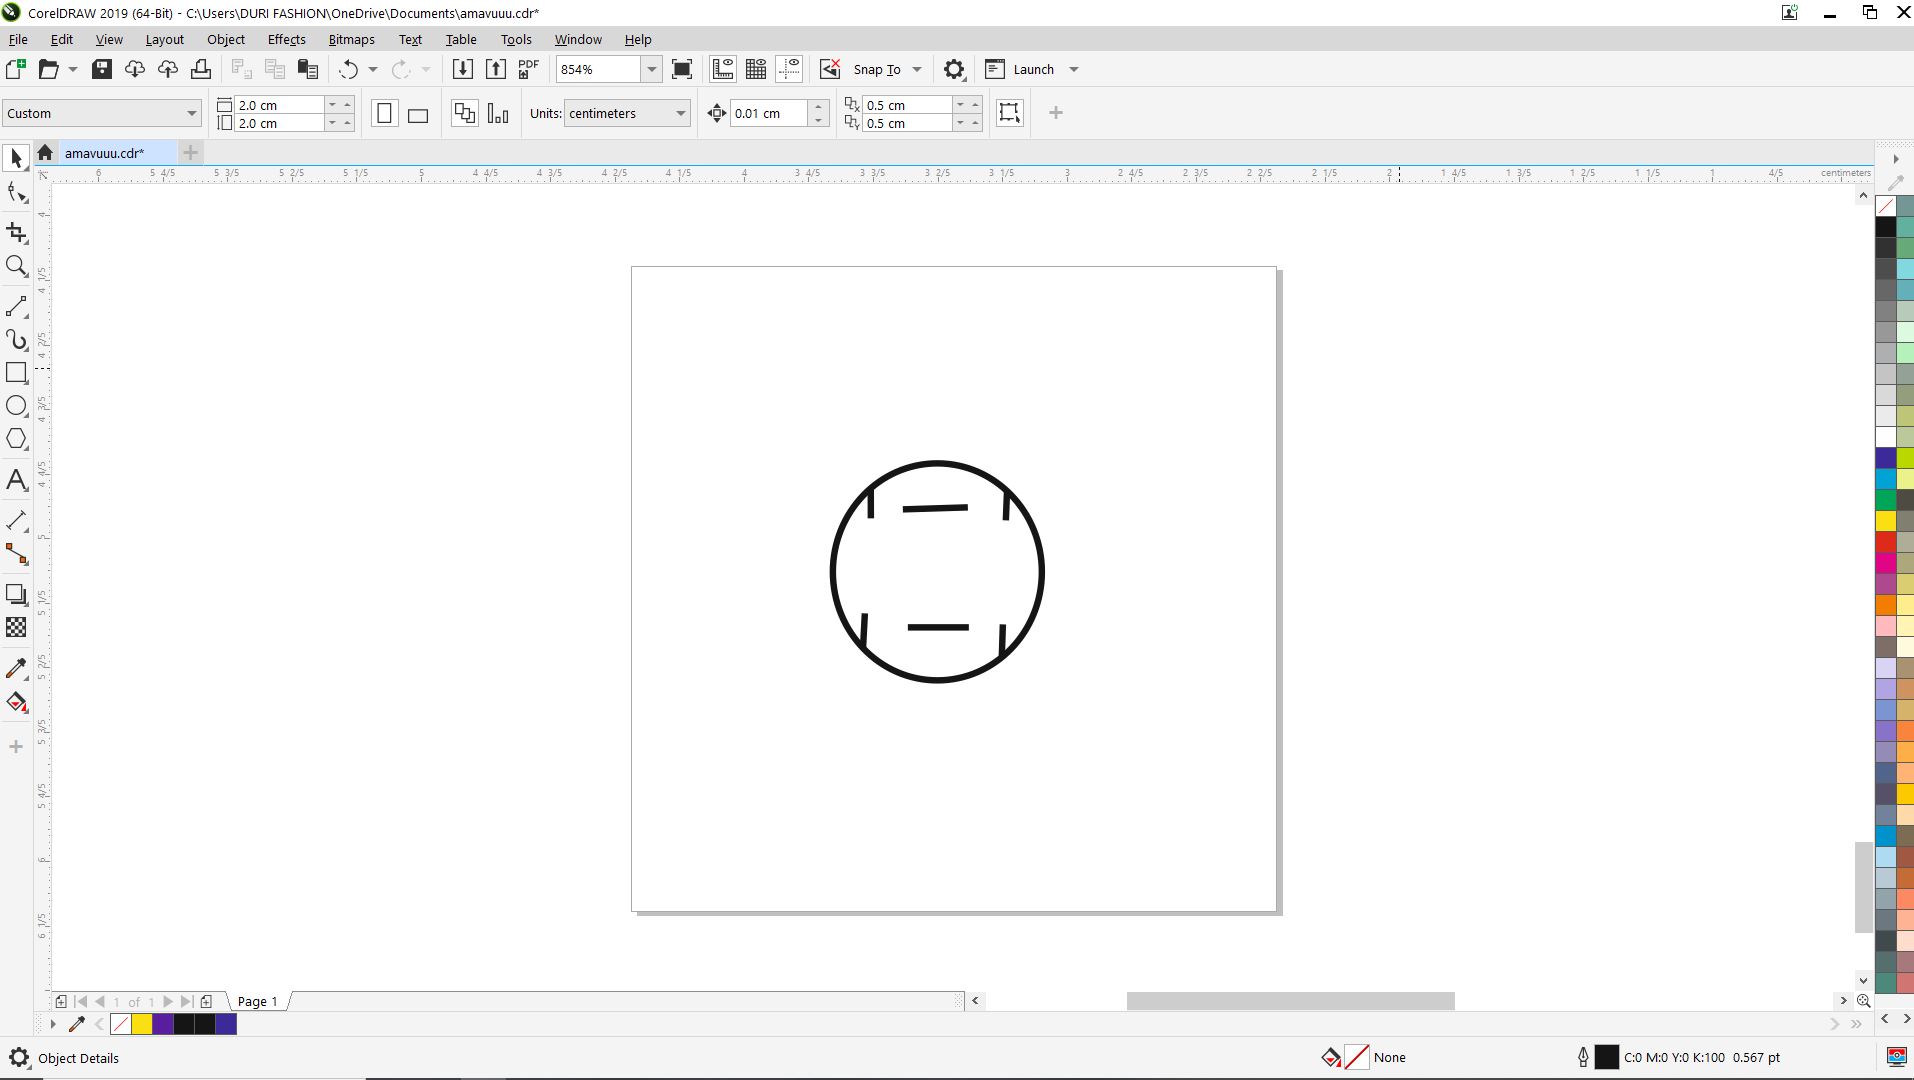Open the zoom level dropdown
Image resolution: width=1914 pixels, height=1080 pixels.
click(651, 69)
